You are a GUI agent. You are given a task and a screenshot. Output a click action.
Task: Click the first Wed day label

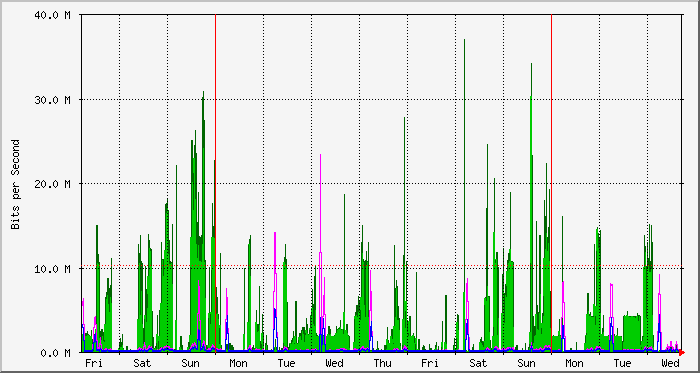pos(334,363)
